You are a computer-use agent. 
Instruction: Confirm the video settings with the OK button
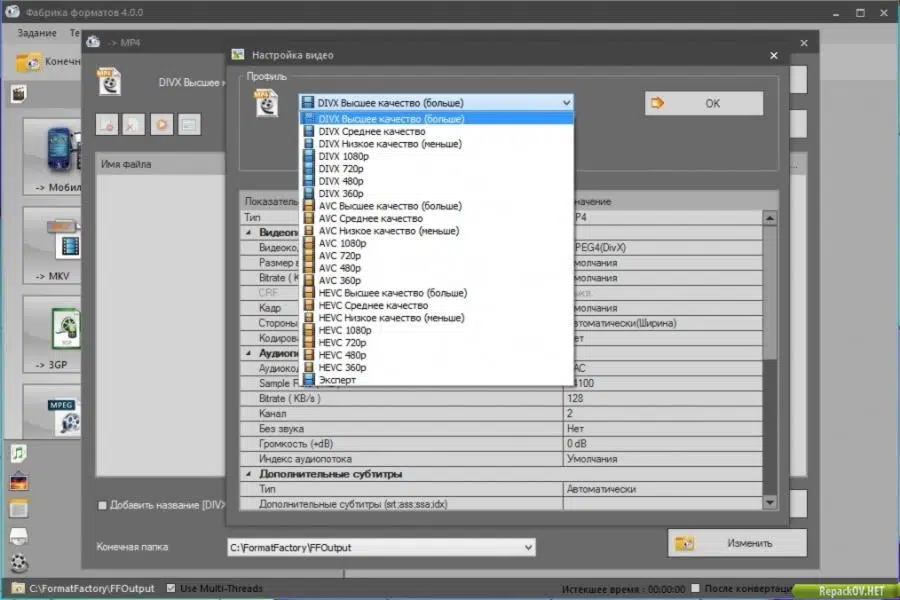704,103
